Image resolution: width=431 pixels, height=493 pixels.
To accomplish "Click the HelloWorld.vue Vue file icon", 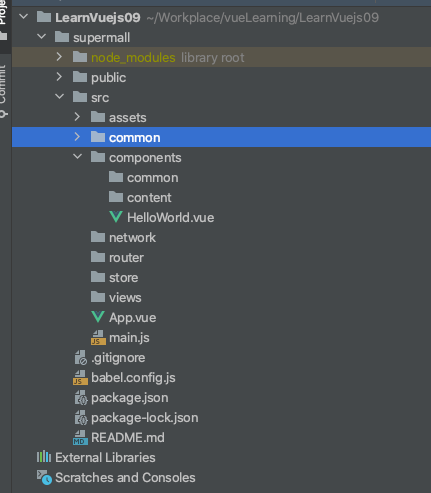I will click(x=116, y=217).
